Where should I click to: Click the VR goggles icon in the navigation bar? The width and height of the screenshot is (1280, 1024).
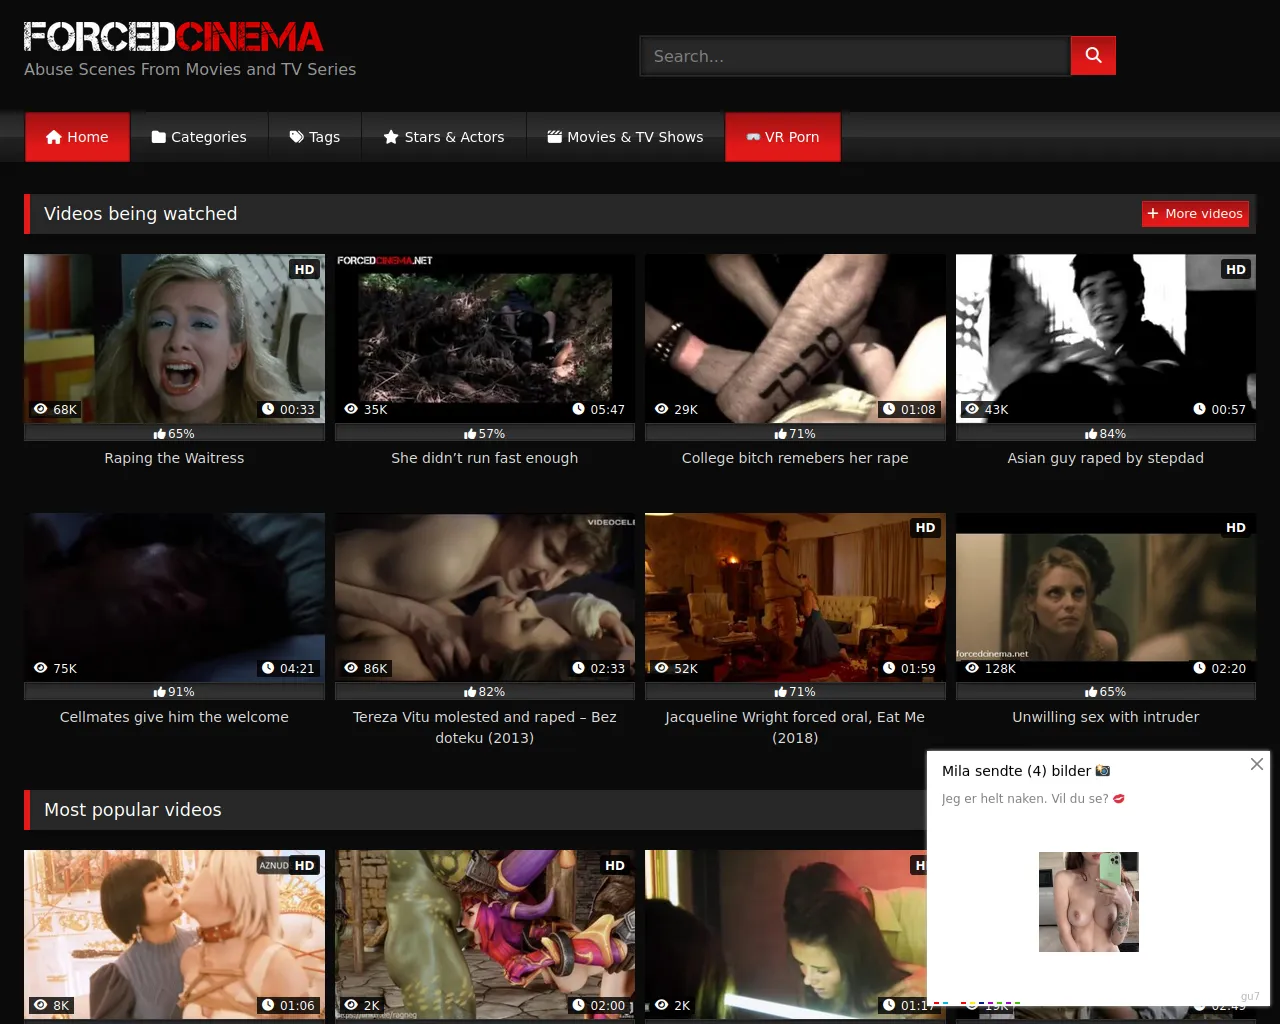coord(753,137)
